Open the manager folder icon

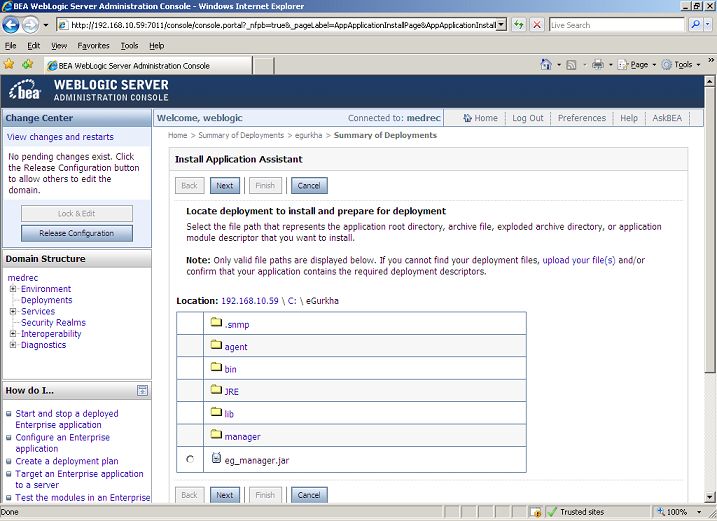216,435
